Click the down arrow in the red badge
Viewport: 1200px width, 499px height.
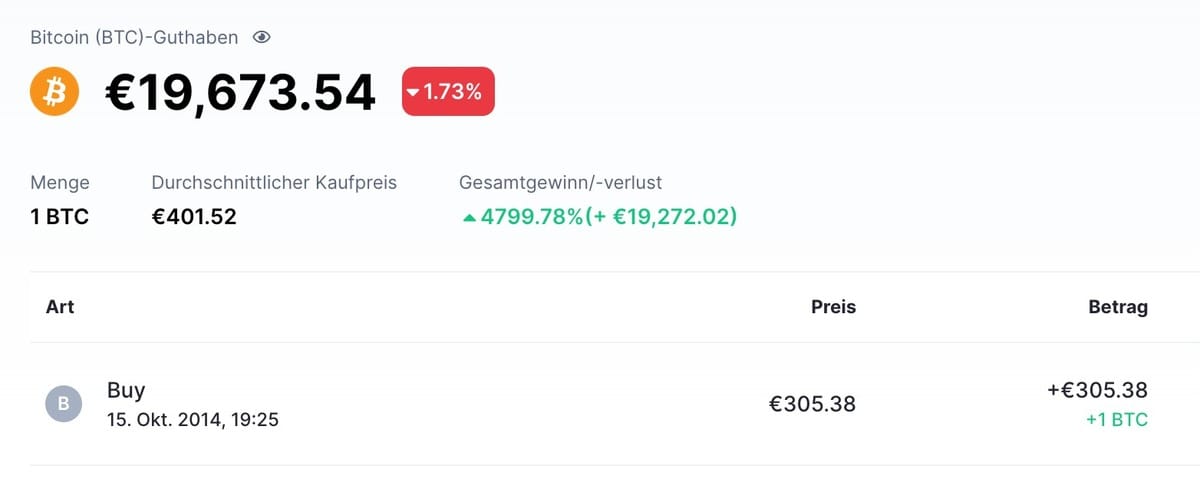tap(413, 93)
